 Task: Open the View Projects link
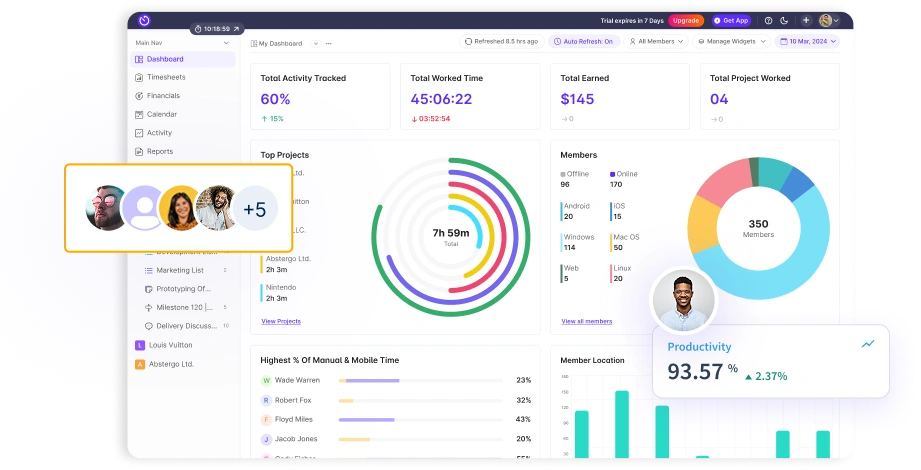click(281, 321)
